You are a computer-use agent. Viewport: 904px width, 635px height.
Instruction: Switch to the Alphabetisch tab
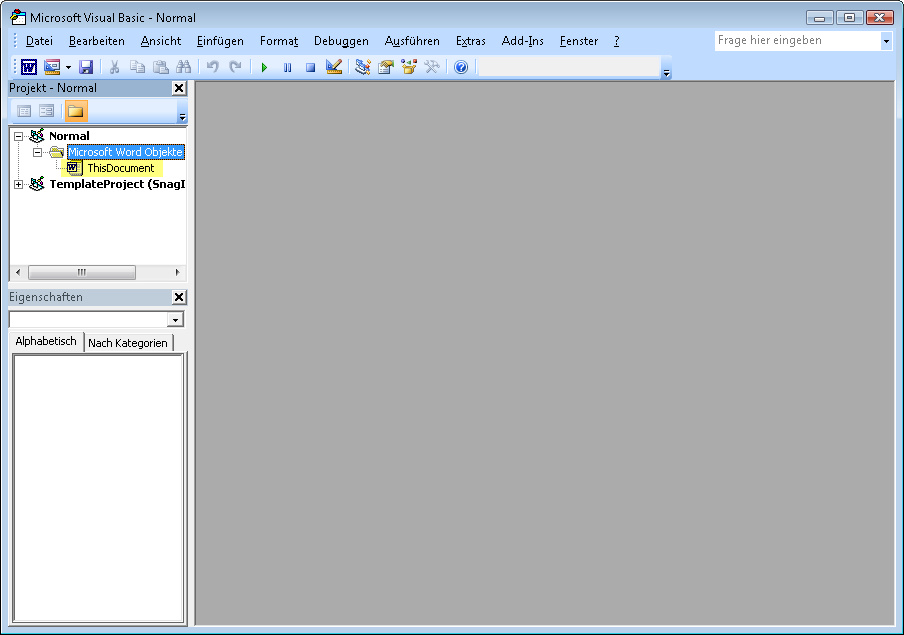click(x=46, y=341)
